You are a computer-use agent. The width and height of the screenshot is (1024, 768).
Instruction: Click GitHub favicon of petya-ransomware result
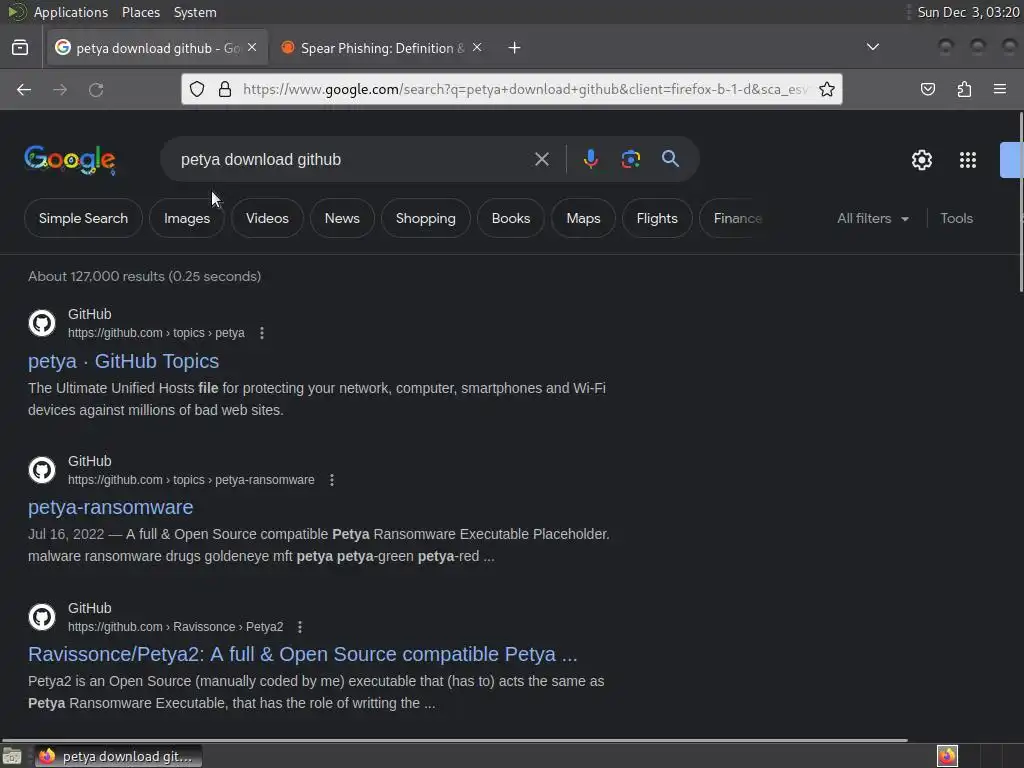pos(42,470)
